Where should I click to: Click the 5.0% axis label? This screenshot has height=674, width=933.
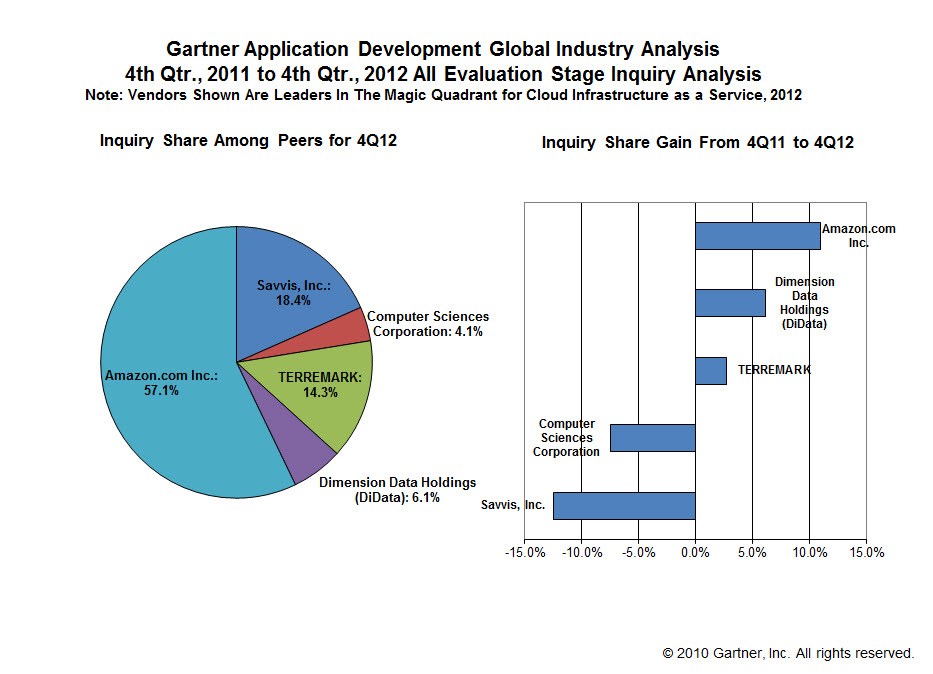pyautogui.click(x=752, y=553)
